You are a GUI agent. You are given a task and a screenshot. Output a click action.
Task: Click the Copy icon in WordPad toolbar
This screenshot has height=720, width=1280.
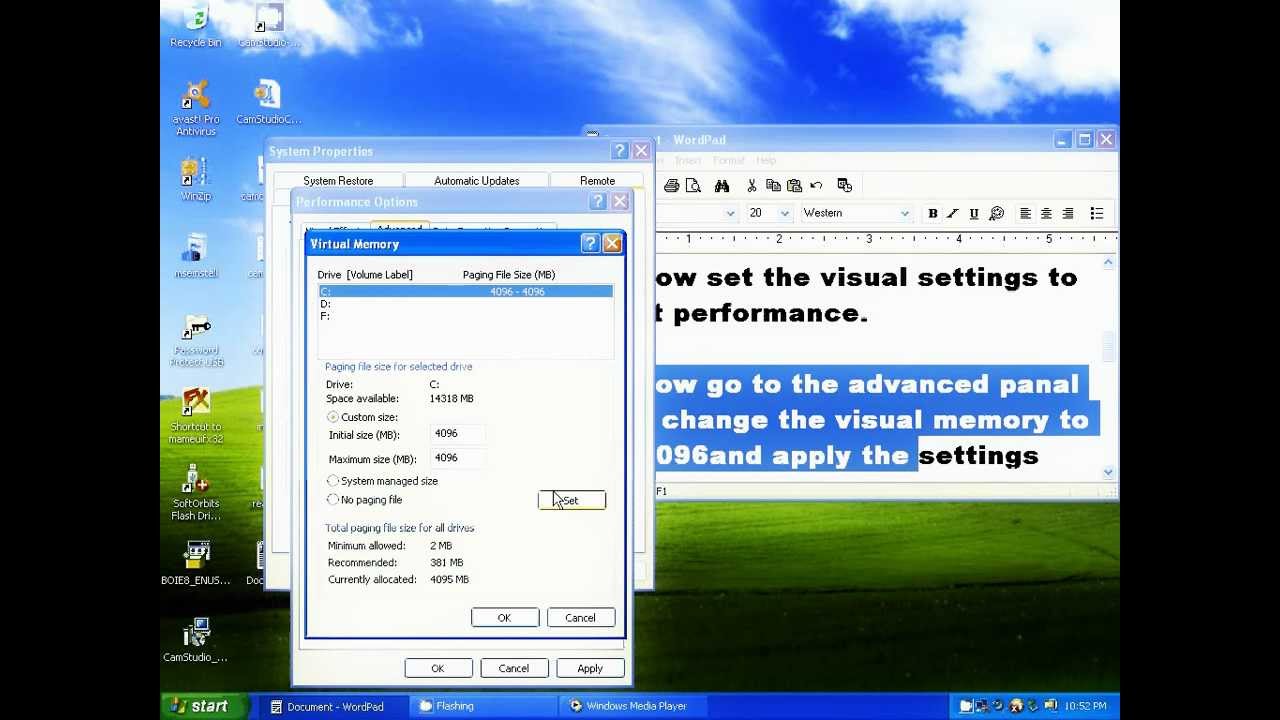(x=773, y=186)
